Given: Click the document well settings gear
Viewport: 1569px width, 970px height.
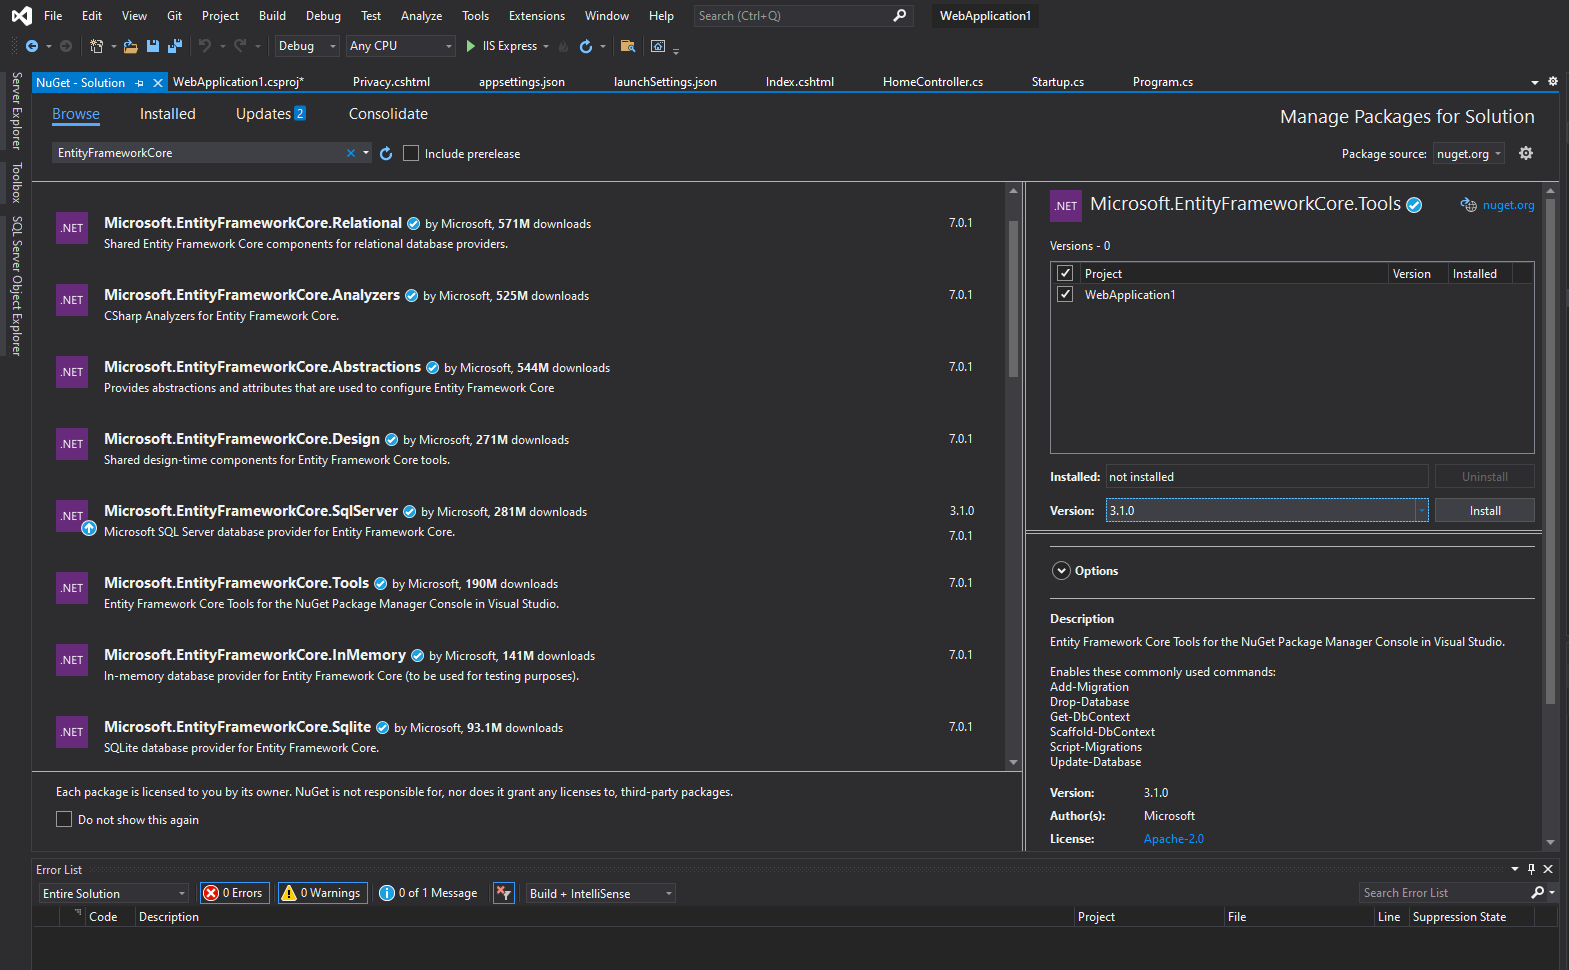Looking at the screenshot, I should 1553,81.
